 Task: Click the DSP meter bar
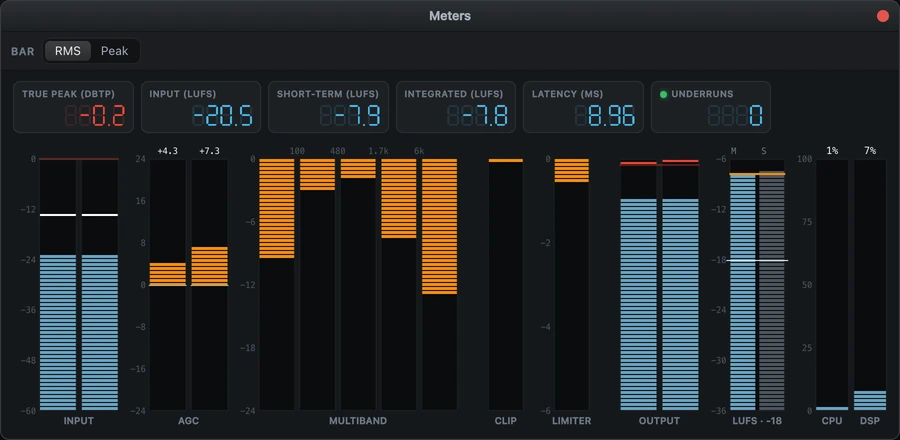(870, 285)
